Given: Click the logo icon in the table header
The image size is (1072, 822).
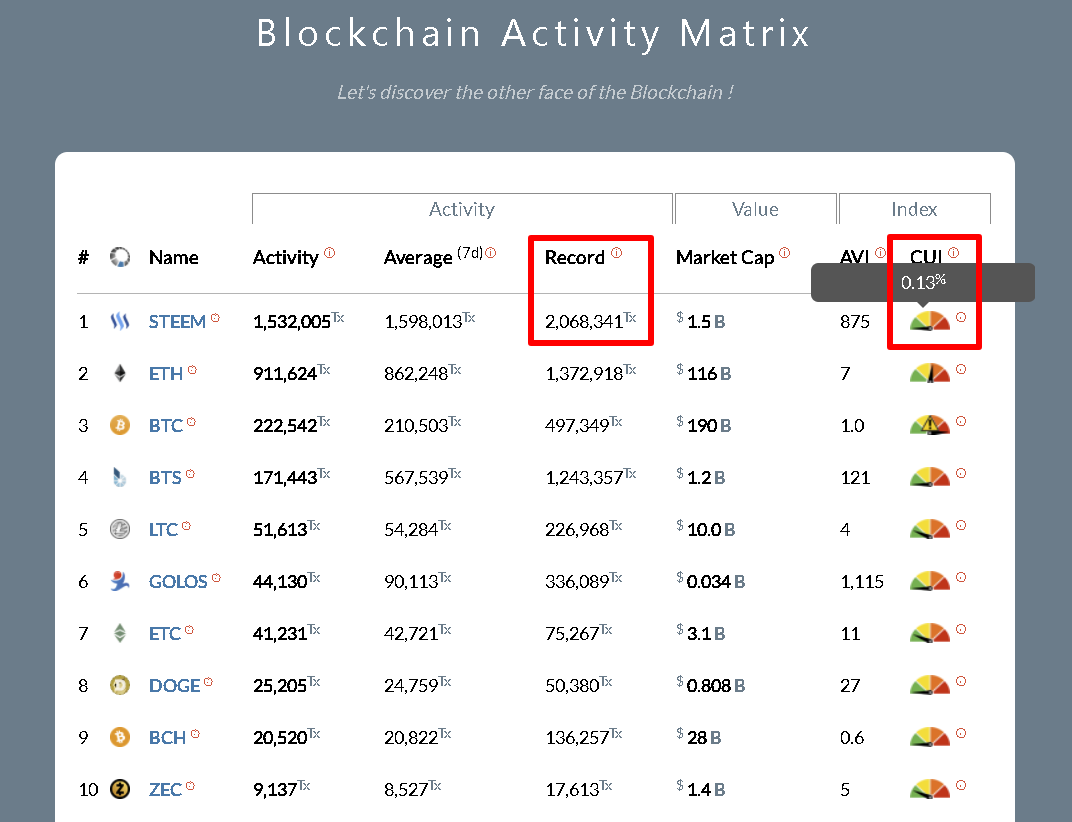Looking at the screenshot, I should (x=120, y=257).
